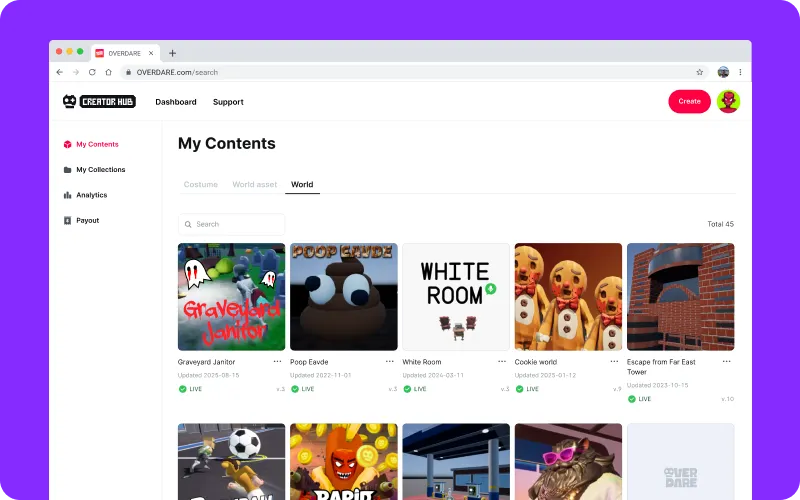Viewport: 800px width, 500px height.
Task: Reload the page with refresh icon
Action: 92,72
